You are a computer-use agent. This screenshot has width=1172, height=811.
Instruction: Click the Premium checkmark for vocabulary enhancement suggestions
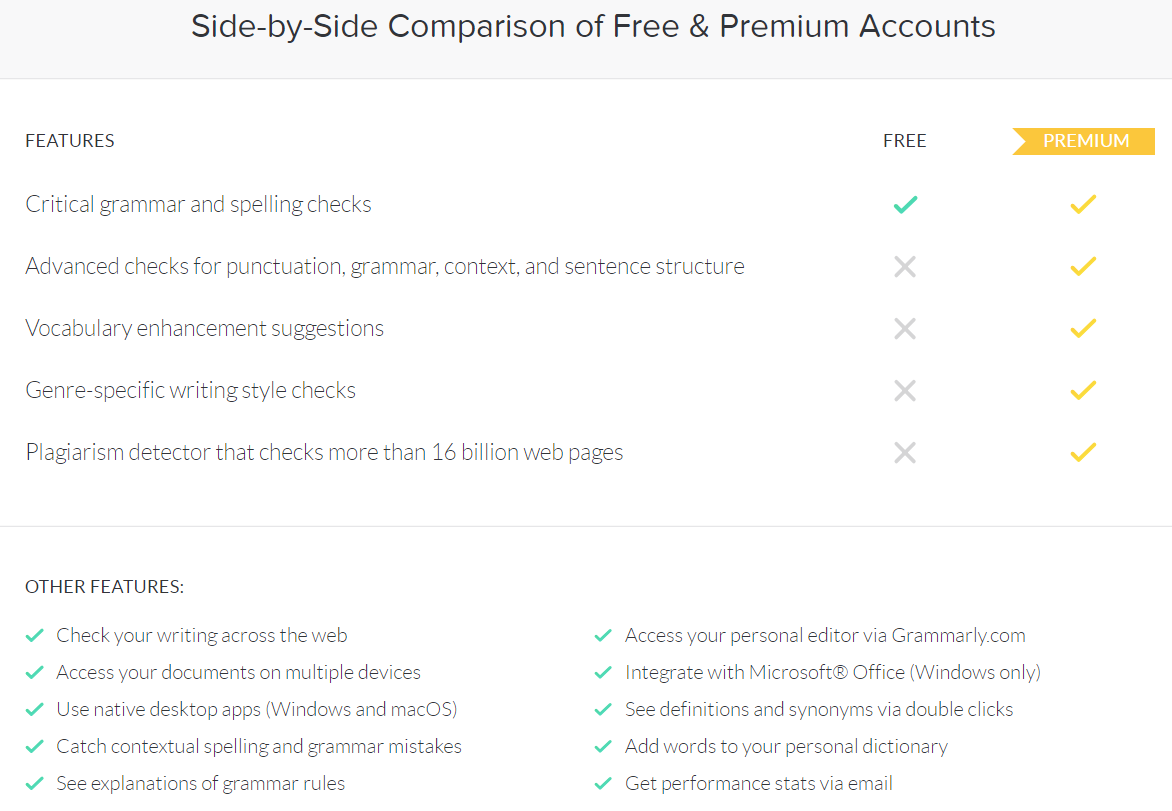click(x=1083, y=328)
